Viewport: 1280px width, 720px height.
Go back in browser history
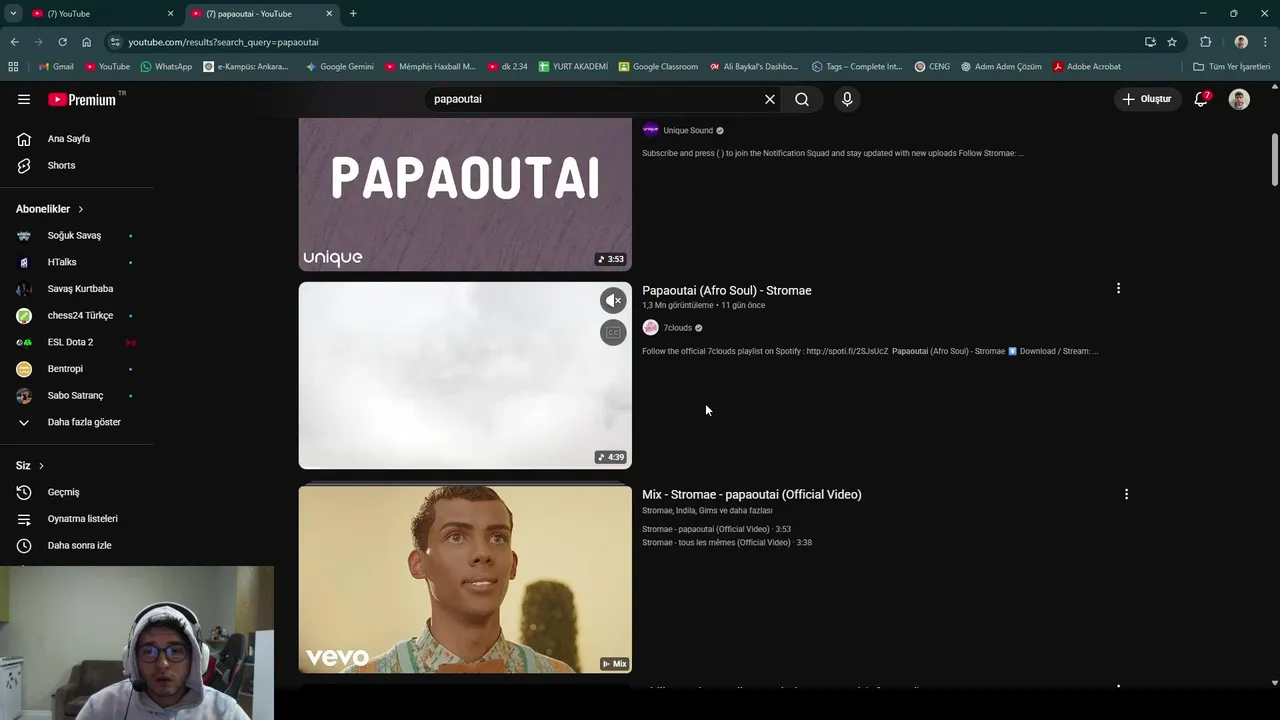pyautogui.click(x=14, y=42)
